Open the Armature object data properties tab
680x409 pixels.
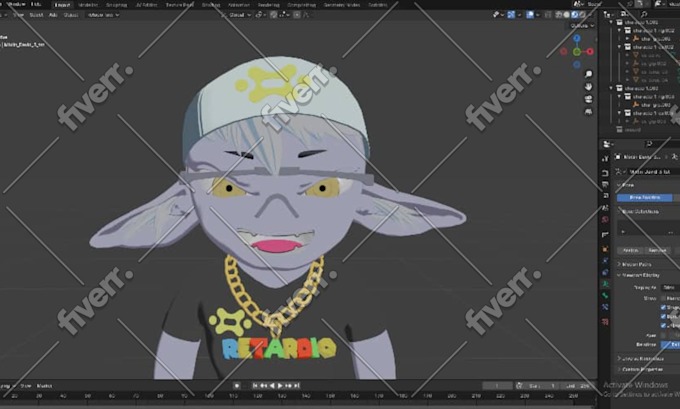point(605,284)
